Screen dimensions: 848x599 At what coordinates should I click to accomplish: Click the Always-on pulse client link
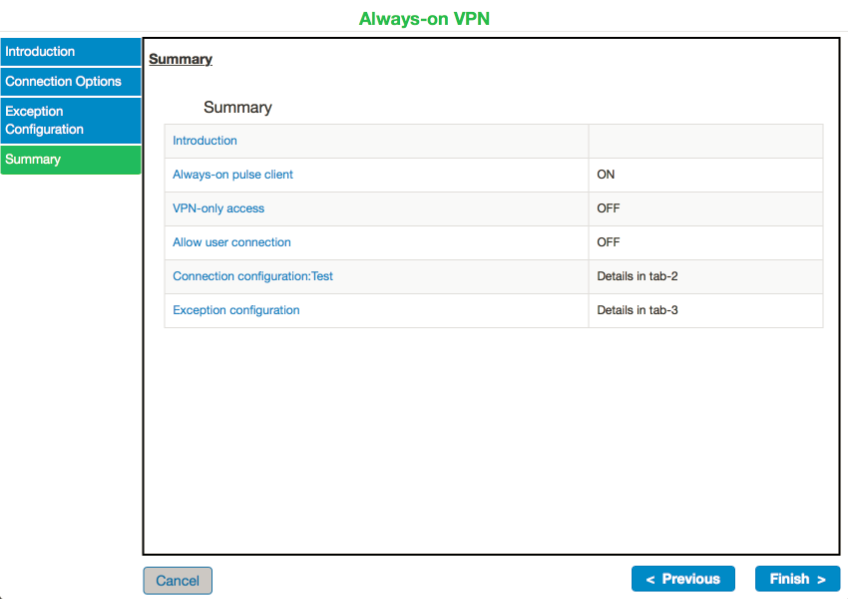coord(233,175)
